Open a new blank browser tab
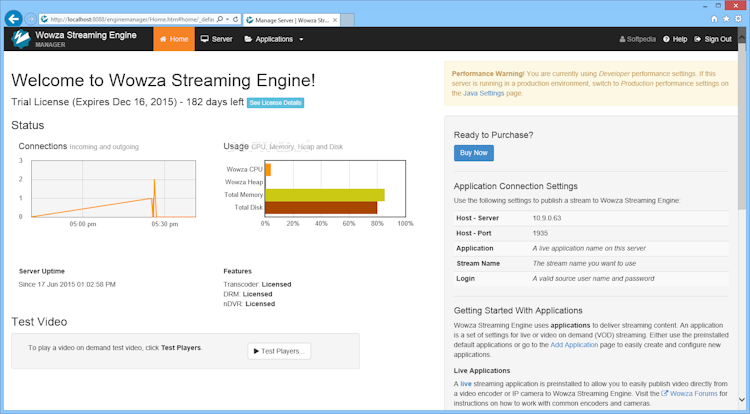This screenshot has width=750, height=414. point(348,20)
